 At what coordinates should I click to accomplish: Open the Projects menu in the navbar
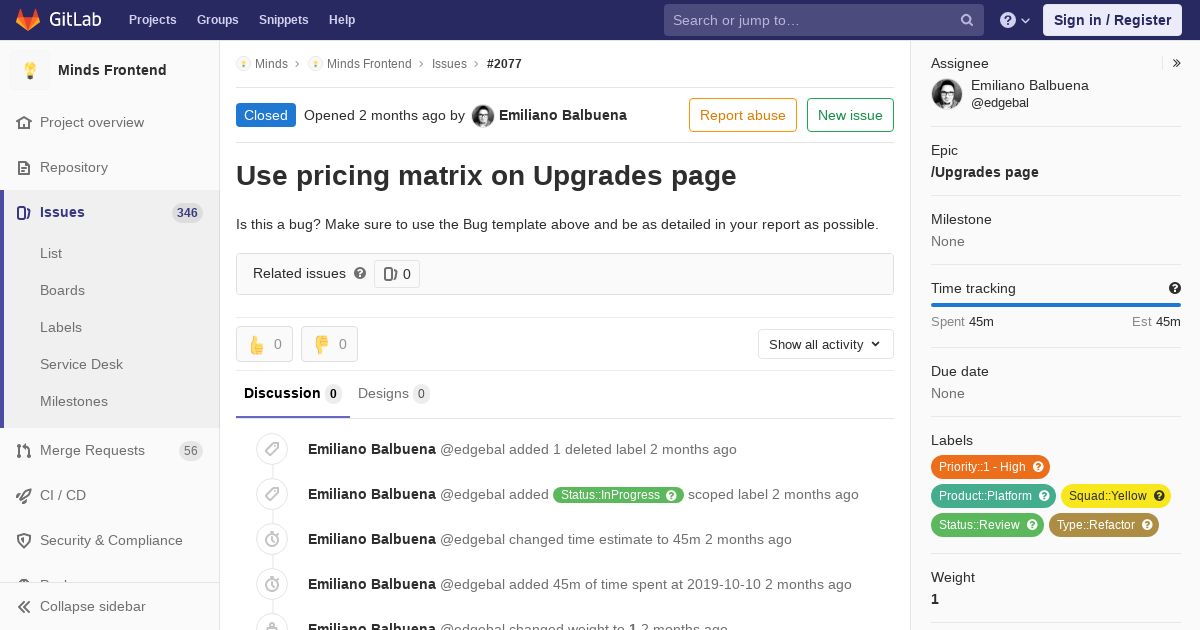point(153,20)
